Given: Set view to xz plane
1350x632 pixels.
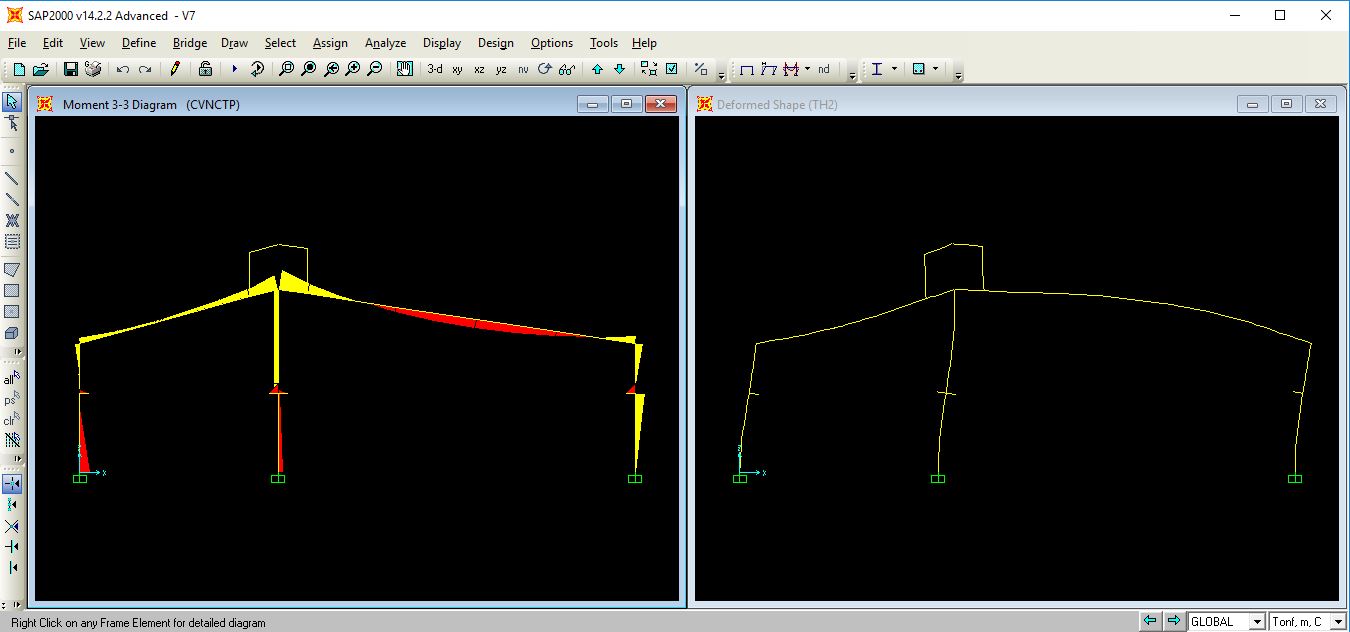Looking at the screenshot, I should pyautogui.click(x=479, y=69).
